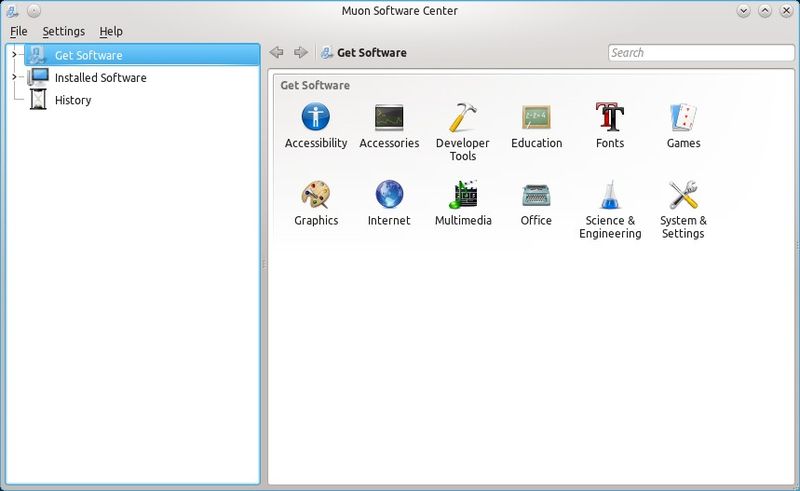Expand the Get Software tree node
Image resolution: width=800 pixels, height=491 pixels.
point(14,54)
